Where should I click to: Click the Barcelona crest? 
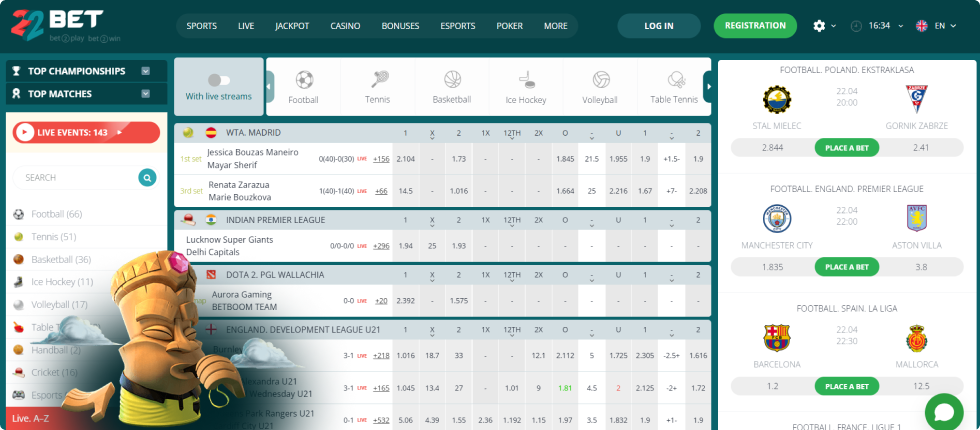[777, 338]
